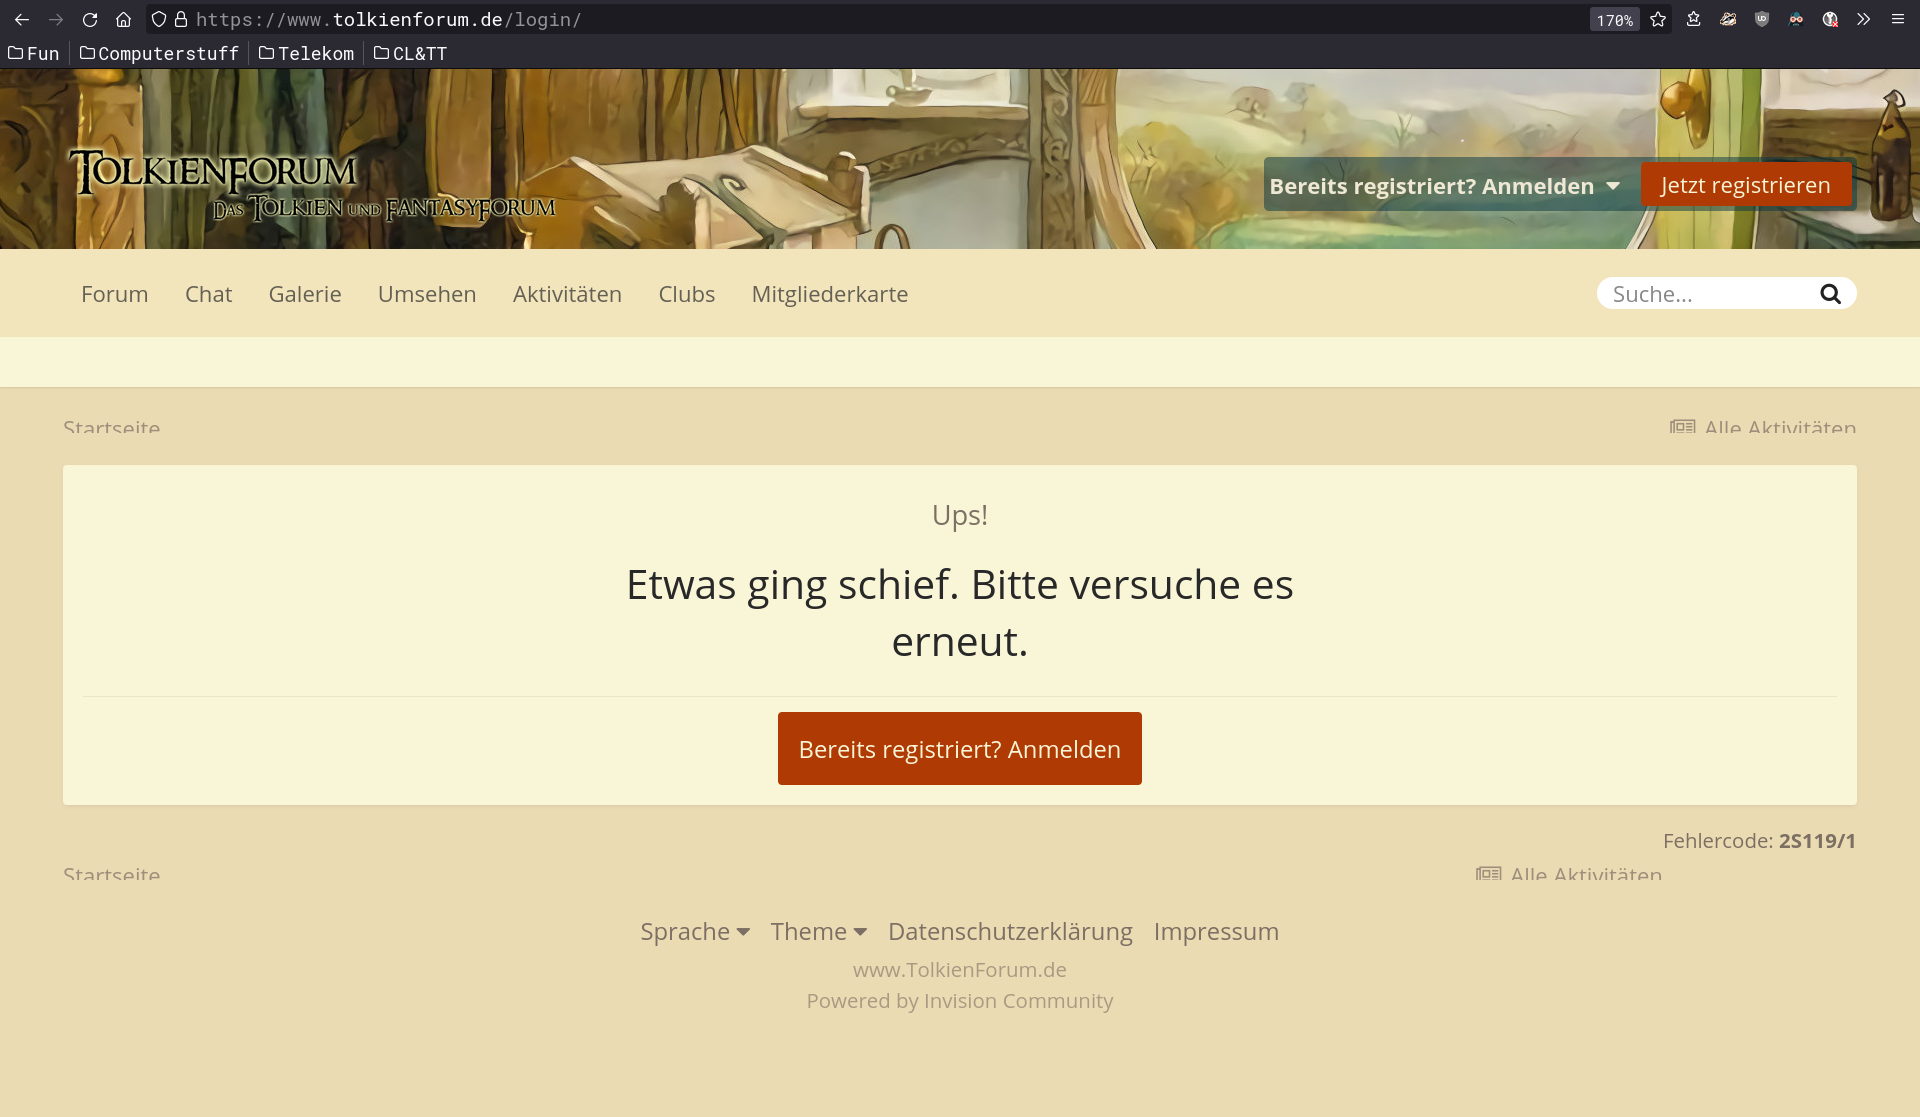
Task: Expand the Theme dropdown in footer
Action: (819, 931)
